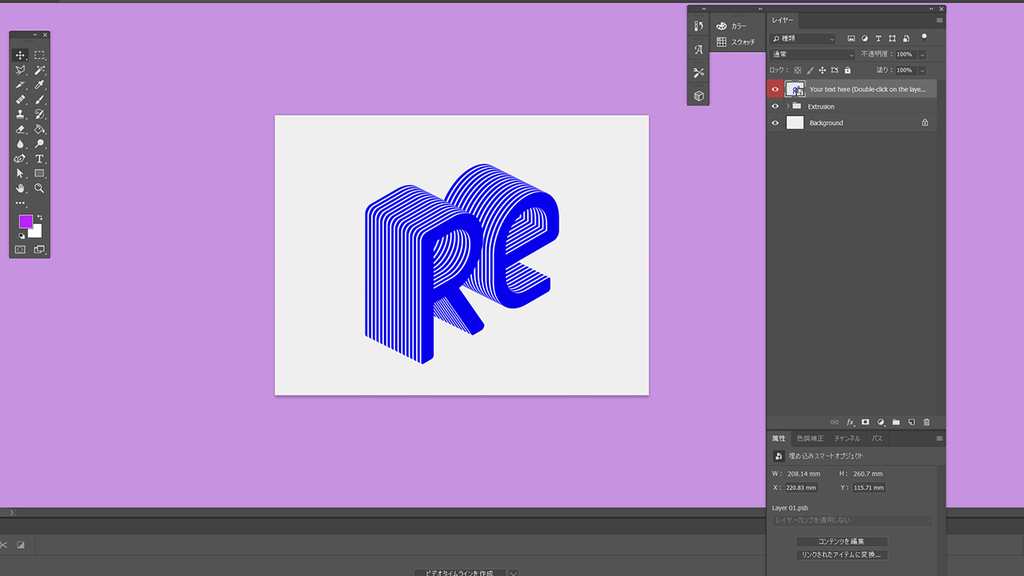Filter layers by shape layers
The height and width of the screenshot is (576, 1024).
[x=892, y=39]
